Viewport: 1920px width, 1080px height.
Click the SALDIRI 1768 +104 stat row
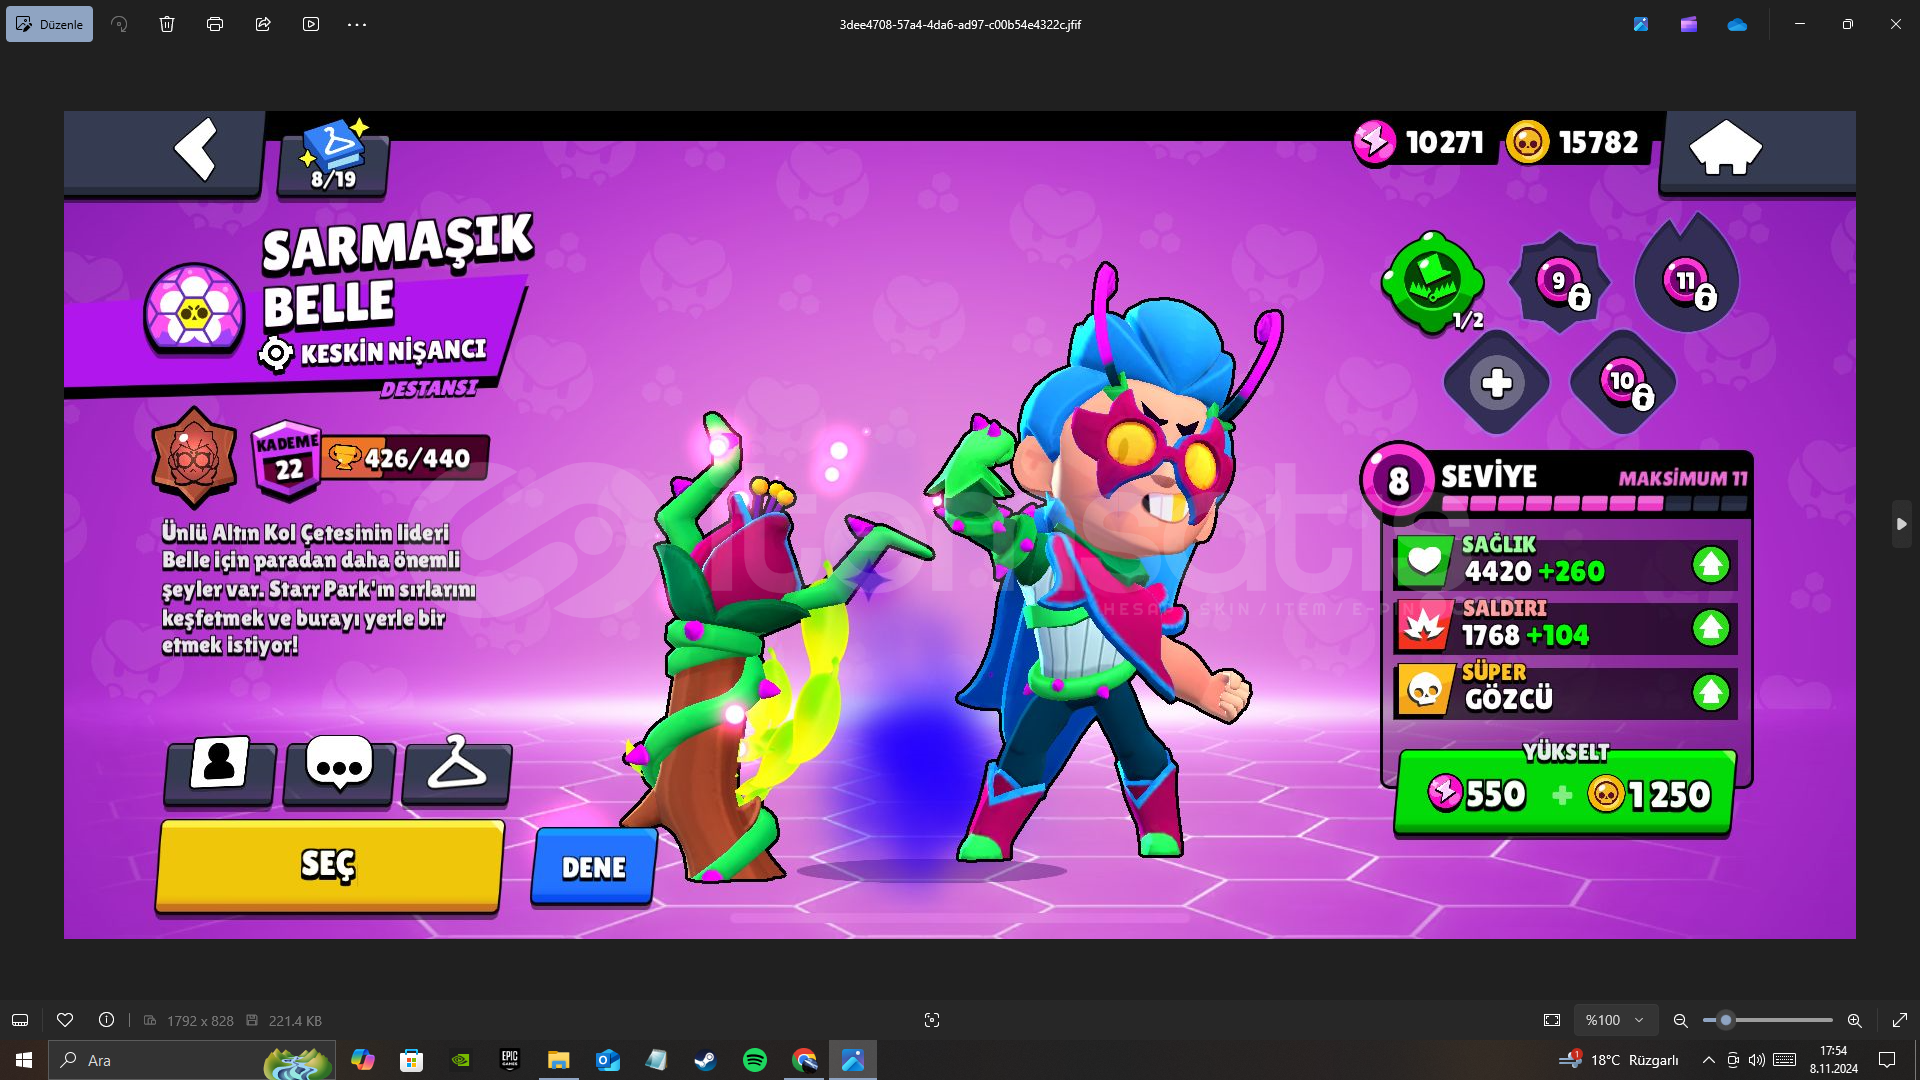[x=1565, y=628]
